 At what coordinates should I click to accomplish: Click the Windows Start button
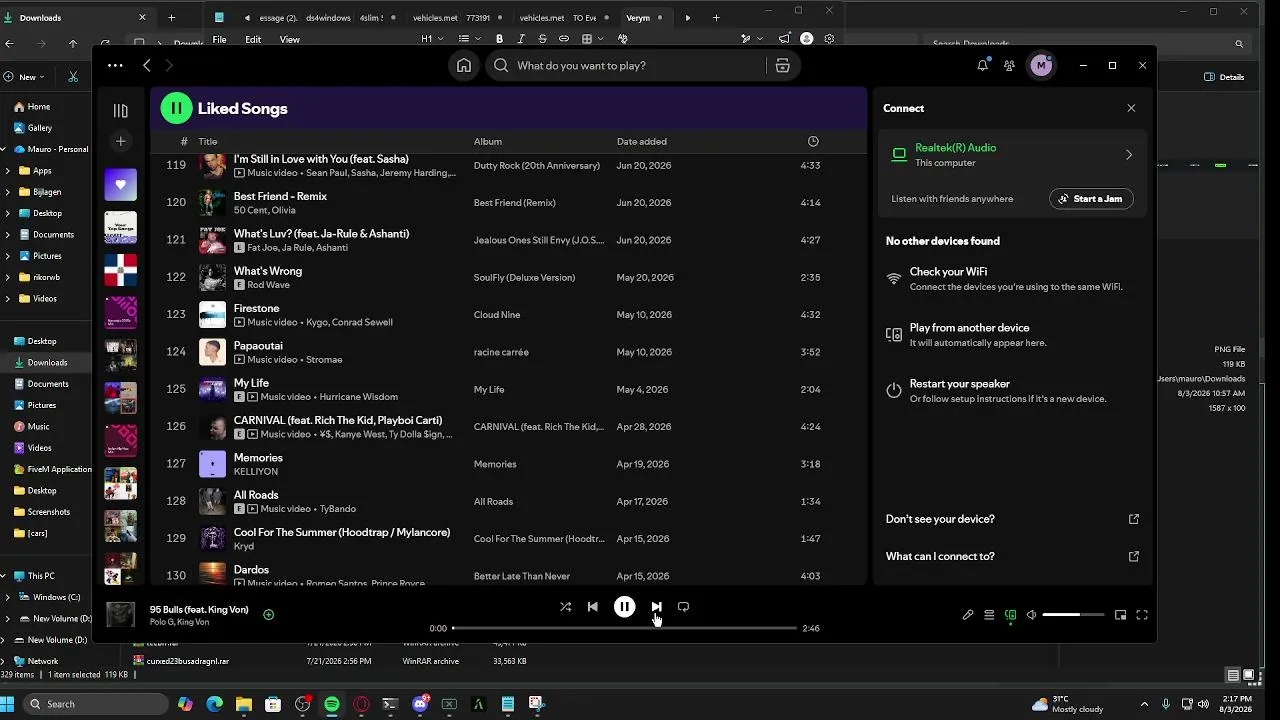8,704
